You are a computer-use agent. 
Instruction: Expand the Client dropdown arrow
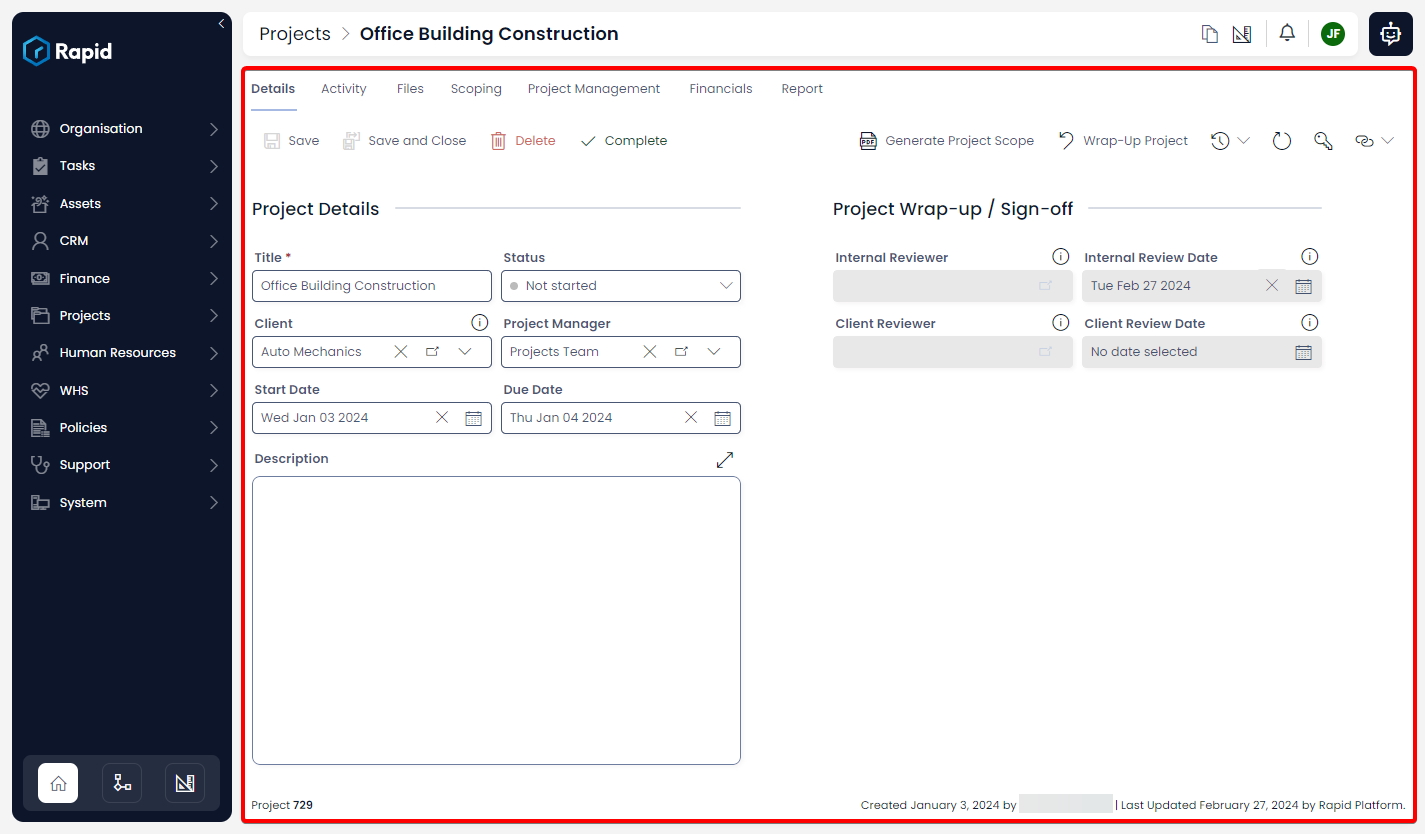click(465, 352)
